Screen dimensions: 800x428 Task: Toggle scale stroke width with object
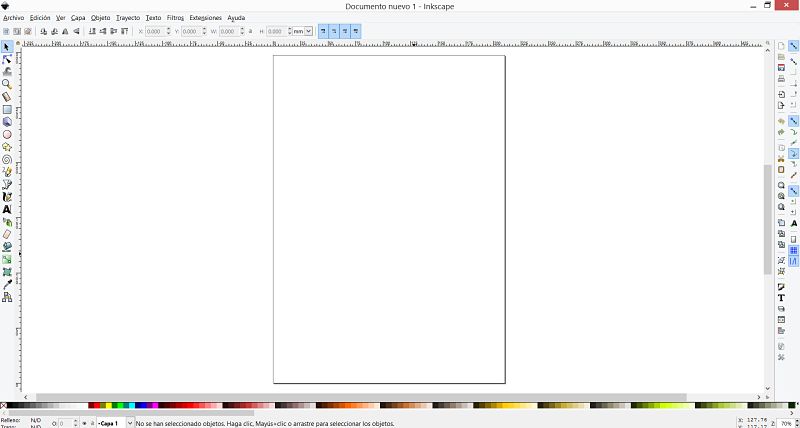[323, 32]
